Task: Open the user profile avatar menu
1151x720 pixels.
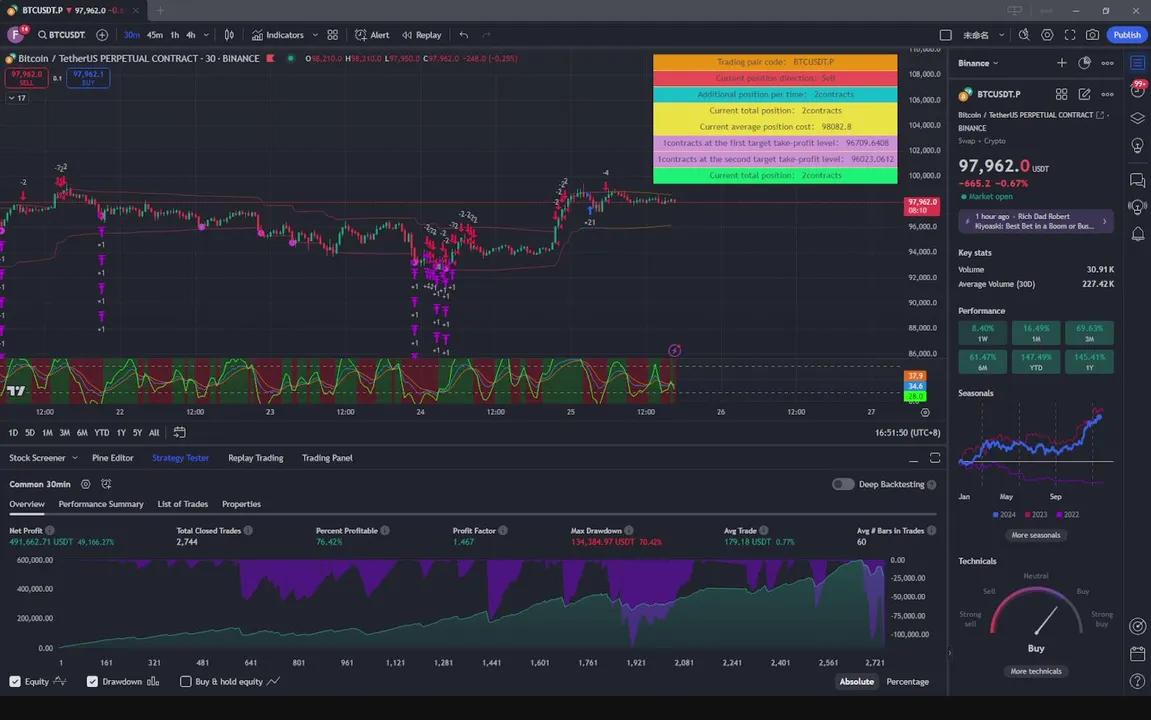Action: 16,34
